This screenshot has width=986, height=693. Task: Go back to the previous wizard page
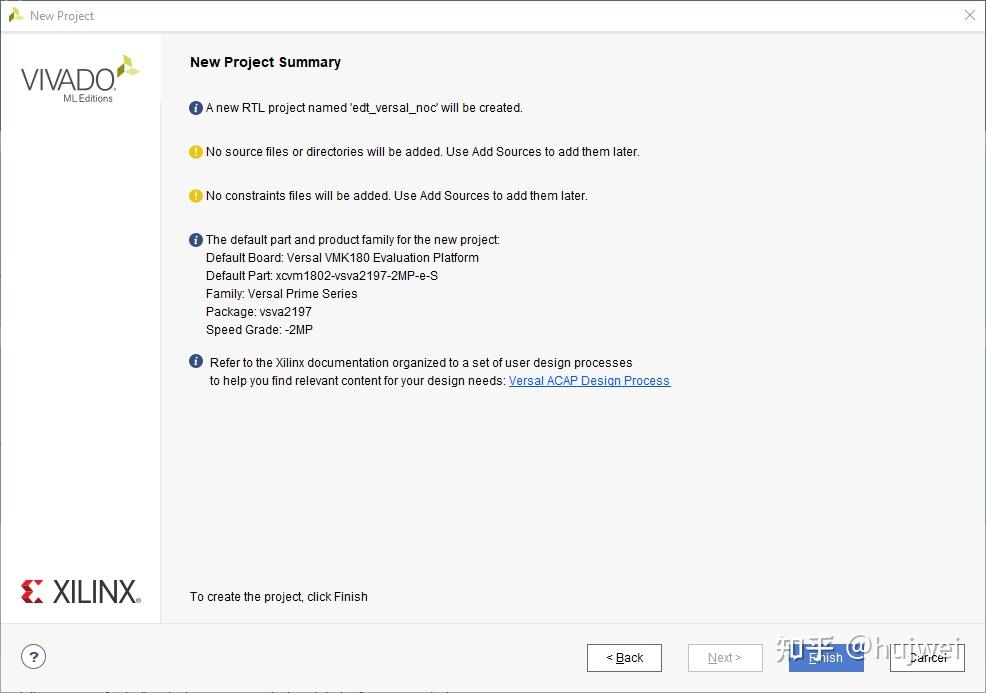point(624,658)
